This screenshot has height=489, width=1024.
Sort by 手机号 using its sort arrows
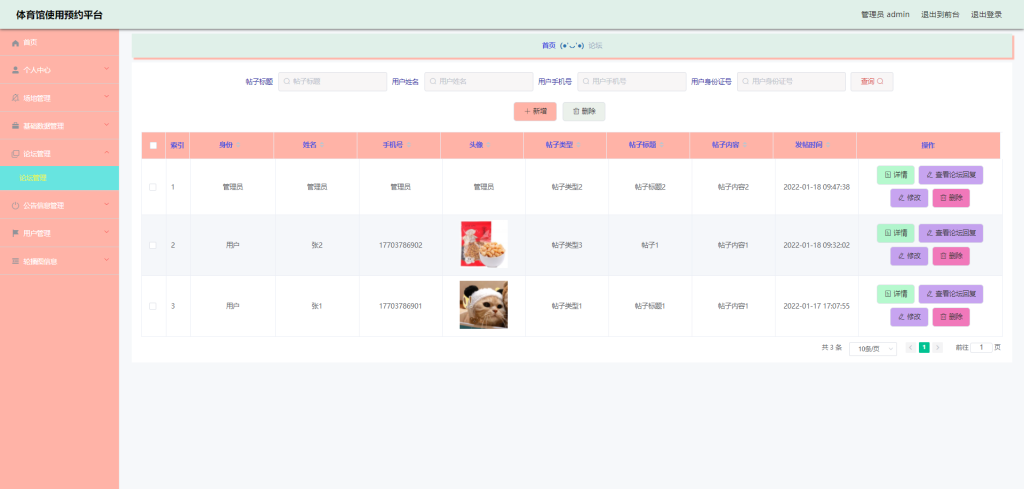tap(409, 145)
